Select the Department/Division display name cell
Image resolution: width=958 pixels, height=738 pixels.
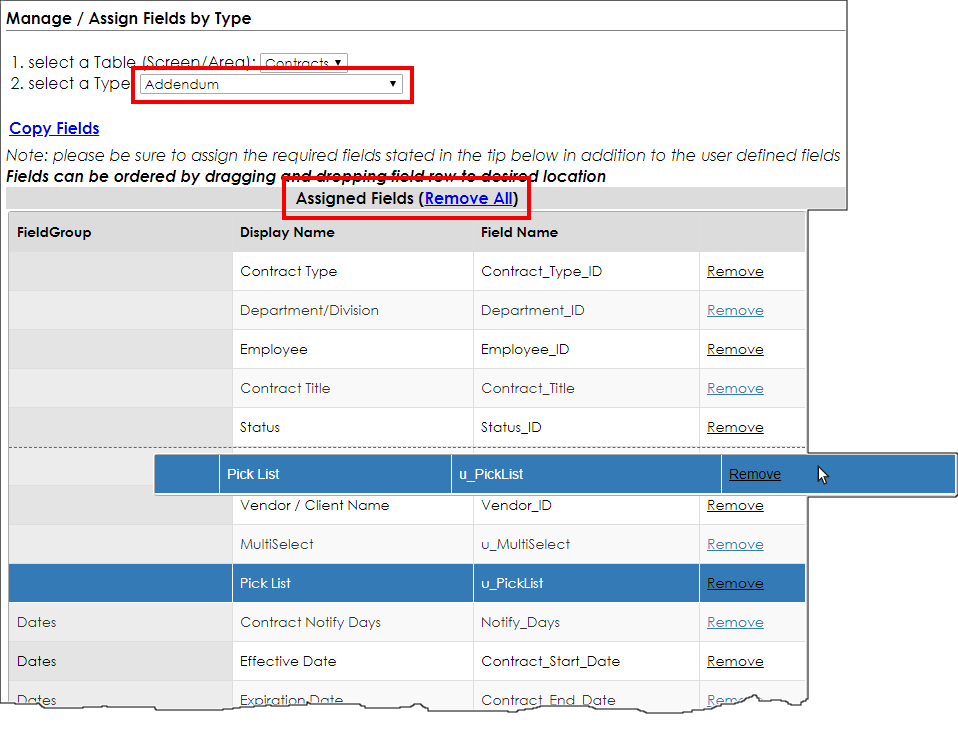(353, 310)
